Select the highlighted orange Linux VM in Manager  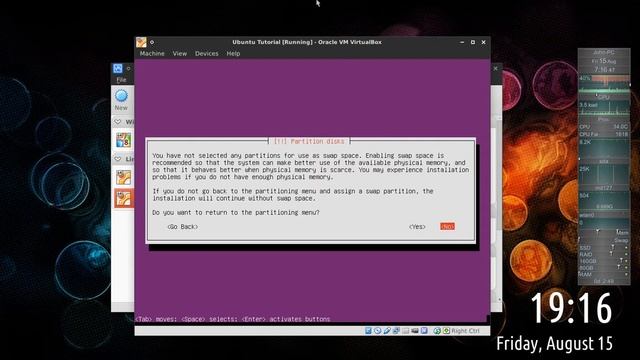[x=124, y=198]
